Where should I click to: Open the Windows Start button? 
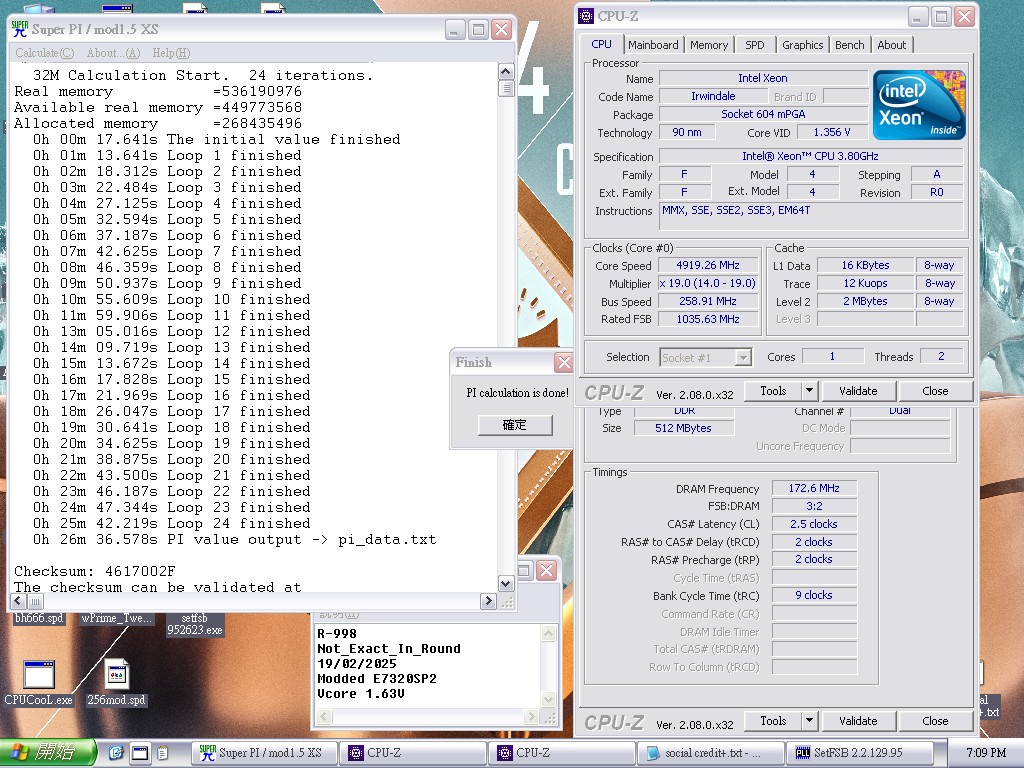pyautogui.click(x=48, y=753)
